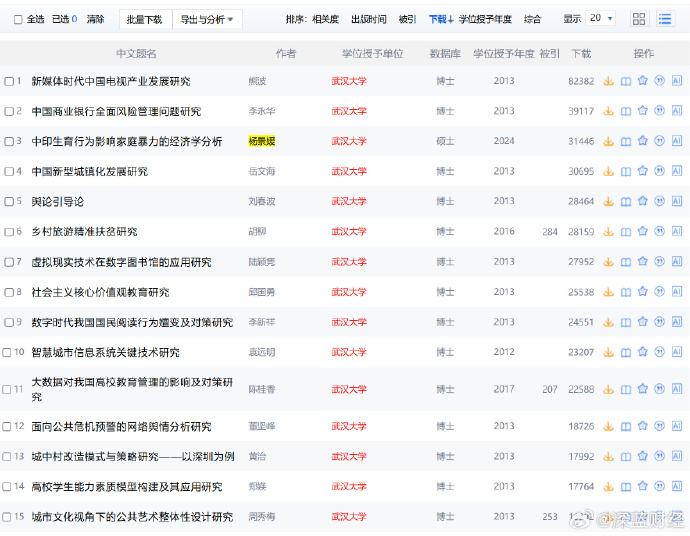The image size is (690, 536).
Task: Click the highlighted author name 杨景媛
Action: pos(262,141)
